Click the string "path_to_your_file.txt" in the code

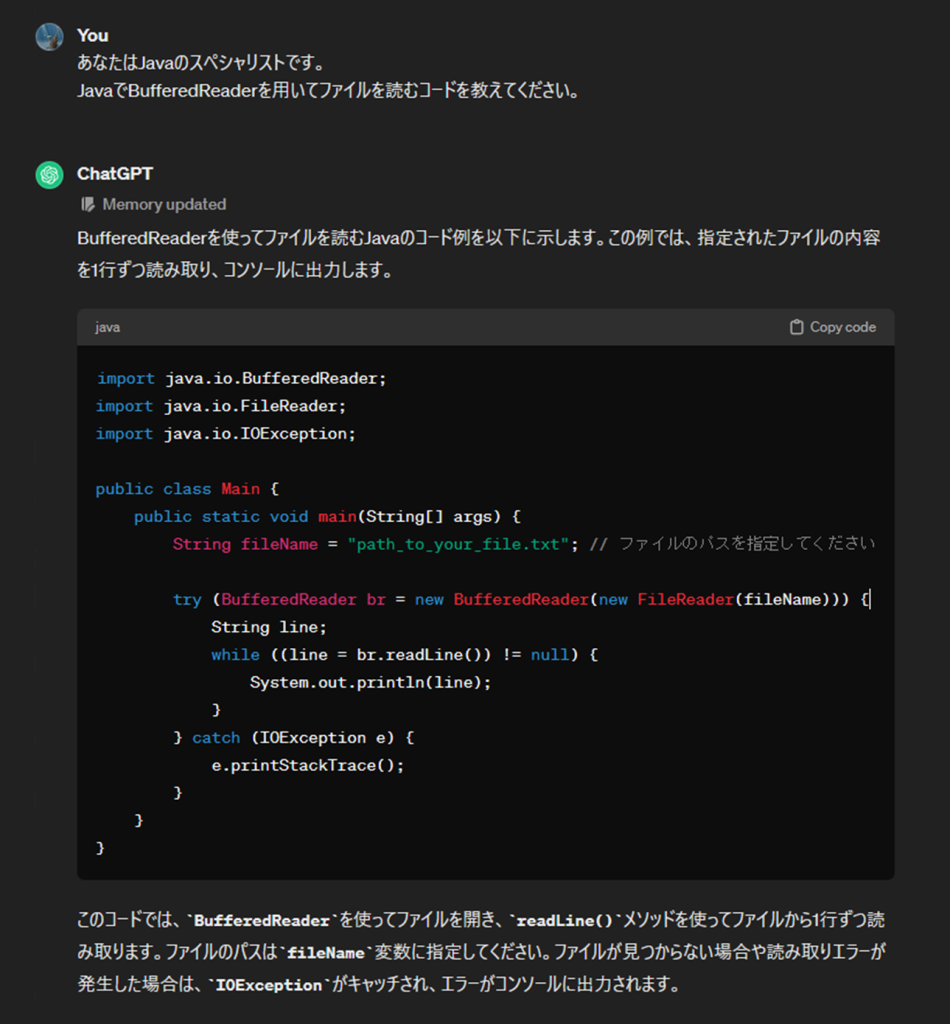(x=458, y=545)
